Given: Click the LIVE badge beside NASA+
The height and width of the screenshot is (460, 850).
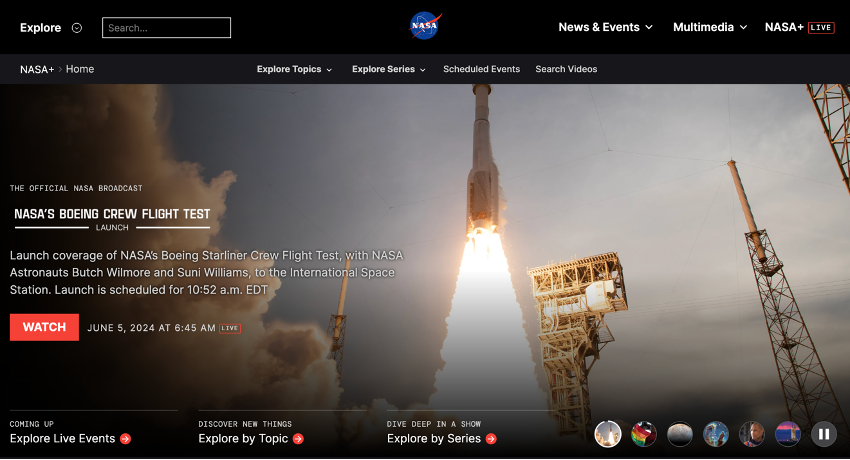Looking at the screenshot, I should (x=821, y=28).
